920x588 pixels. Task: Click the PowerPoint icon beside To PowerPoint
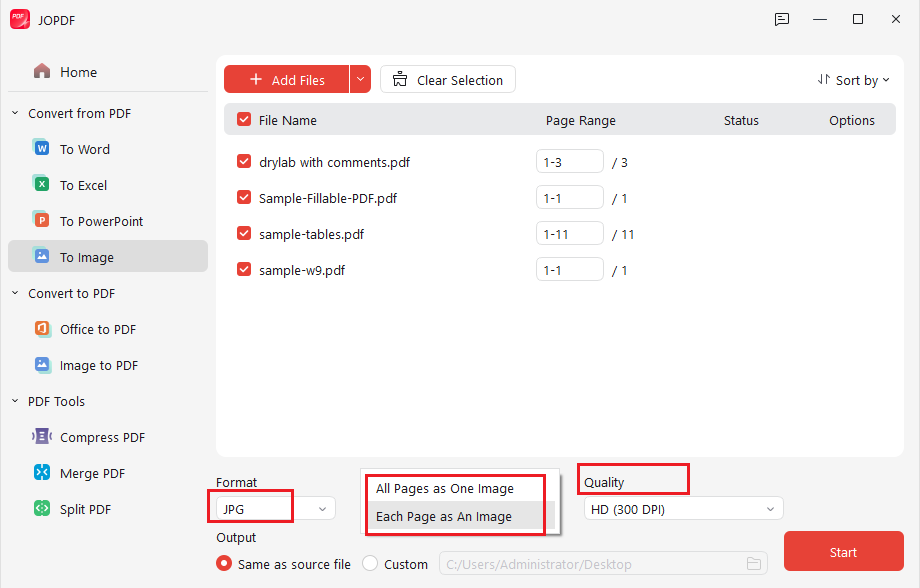coord(41,220)
